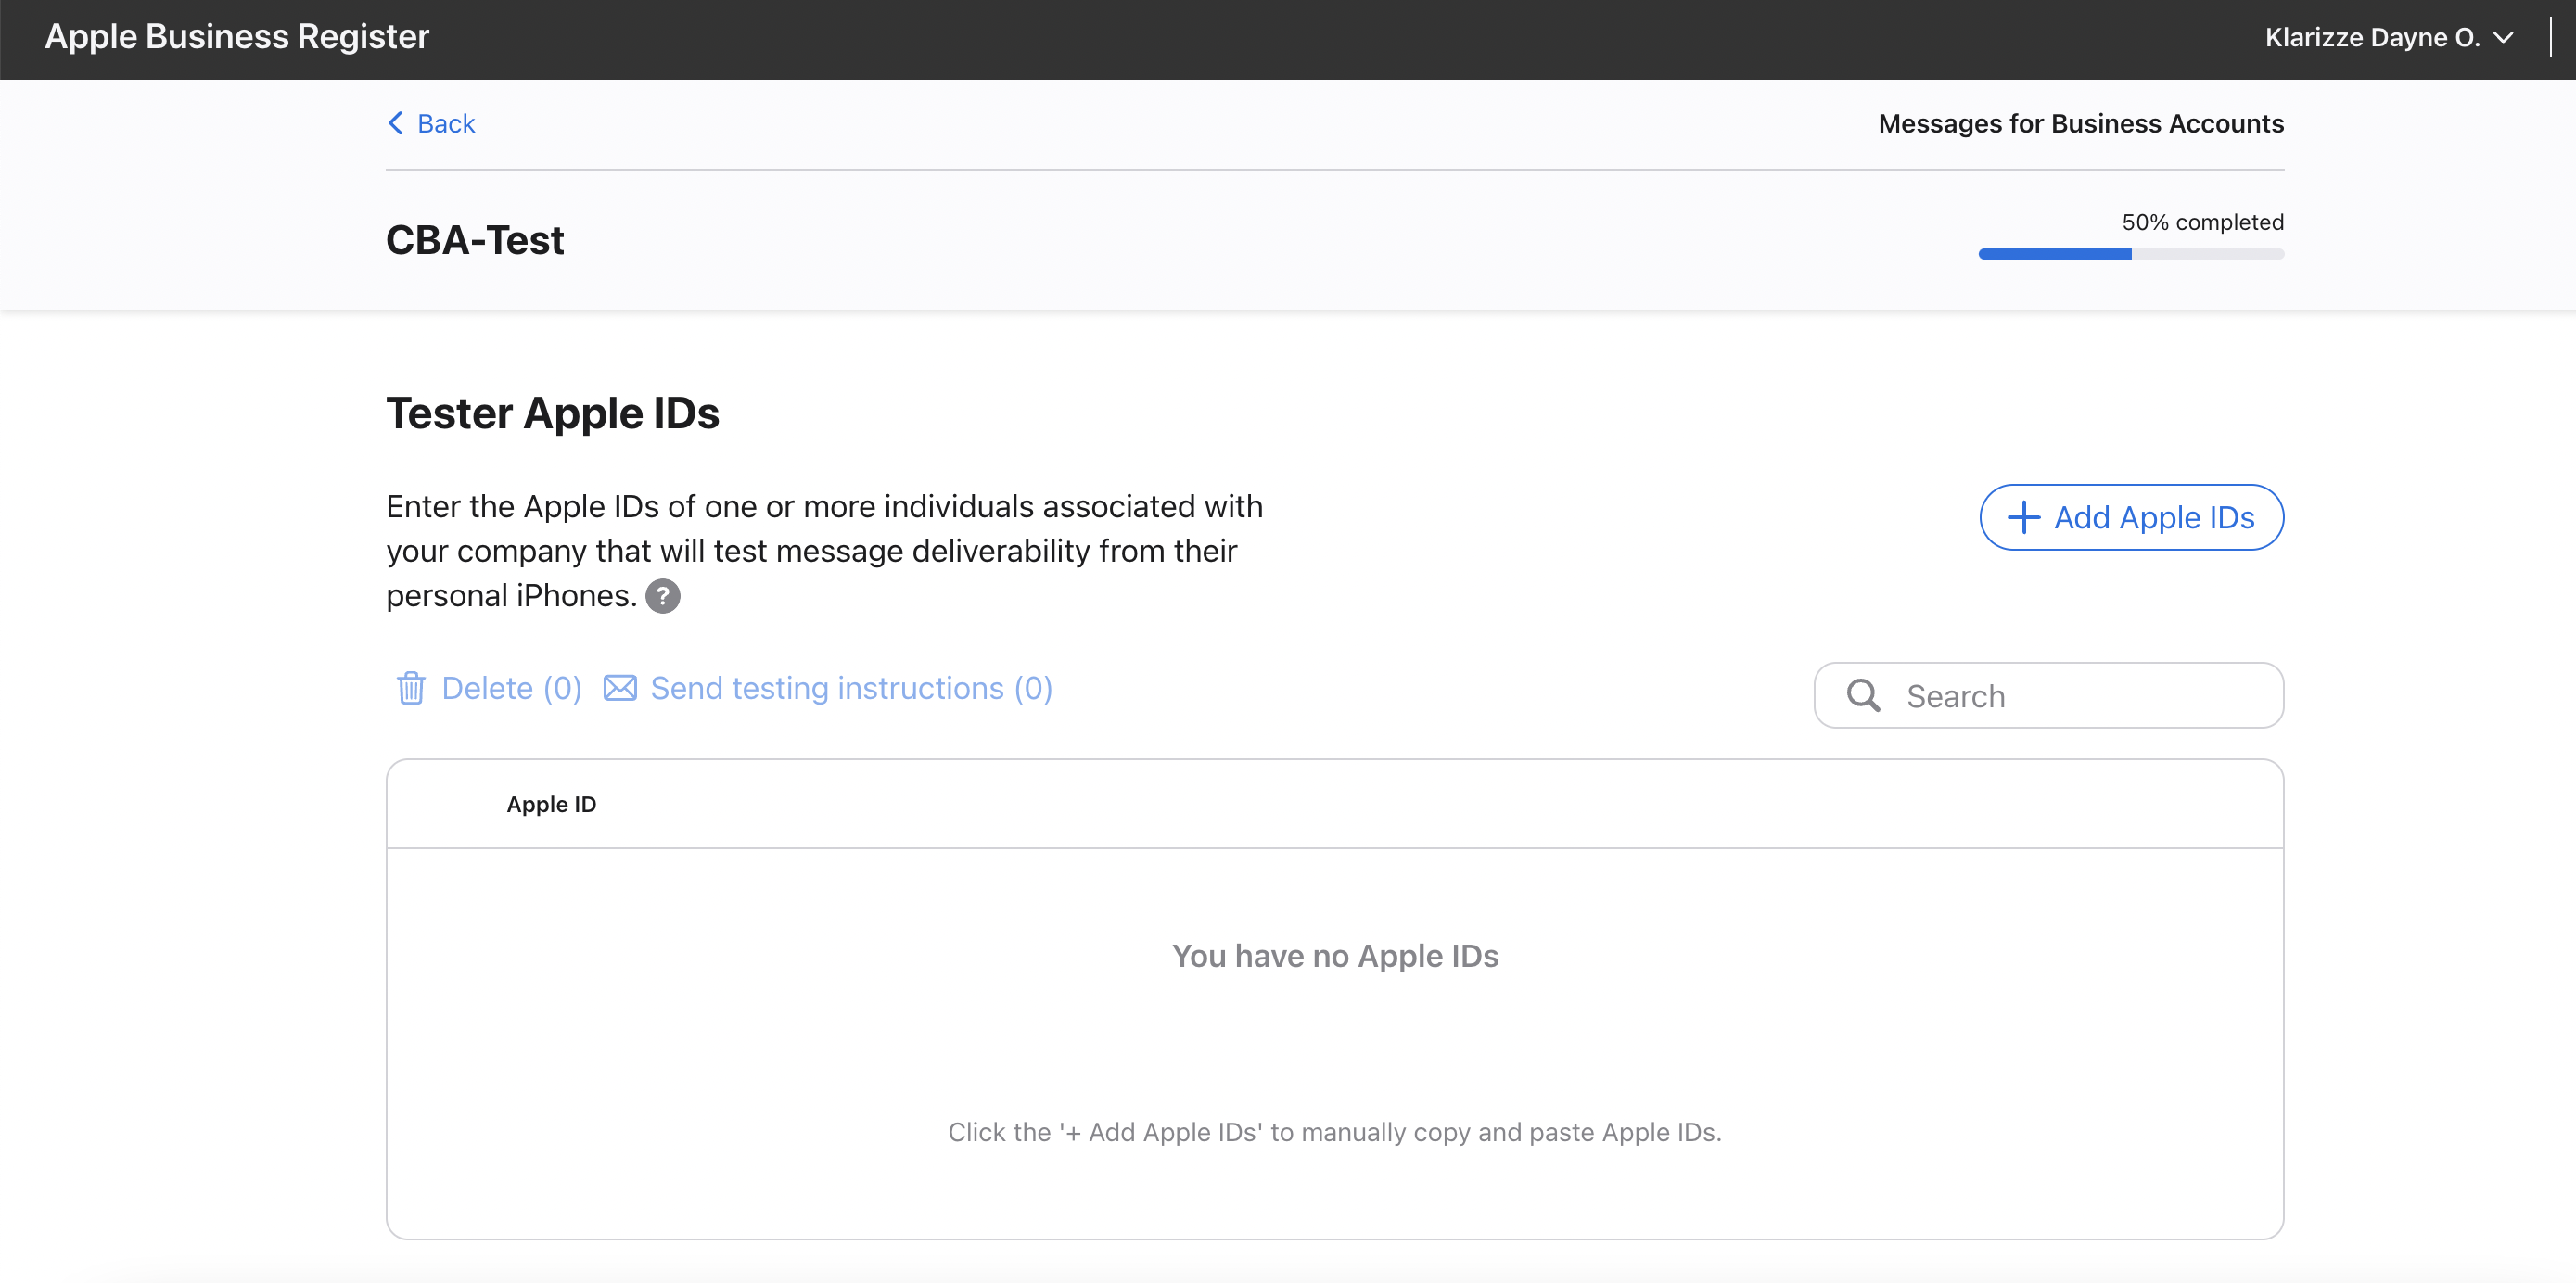
Task: Click the Apple Business Register title
Action: tap(237, 37)
